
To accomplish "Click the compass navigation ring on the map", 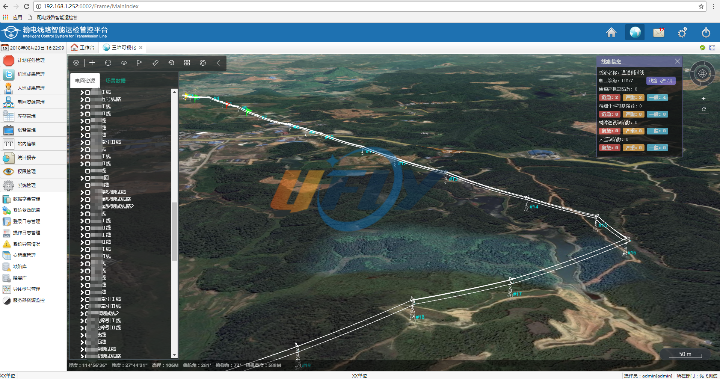I will pyautogui.click(x=702, y=73).
